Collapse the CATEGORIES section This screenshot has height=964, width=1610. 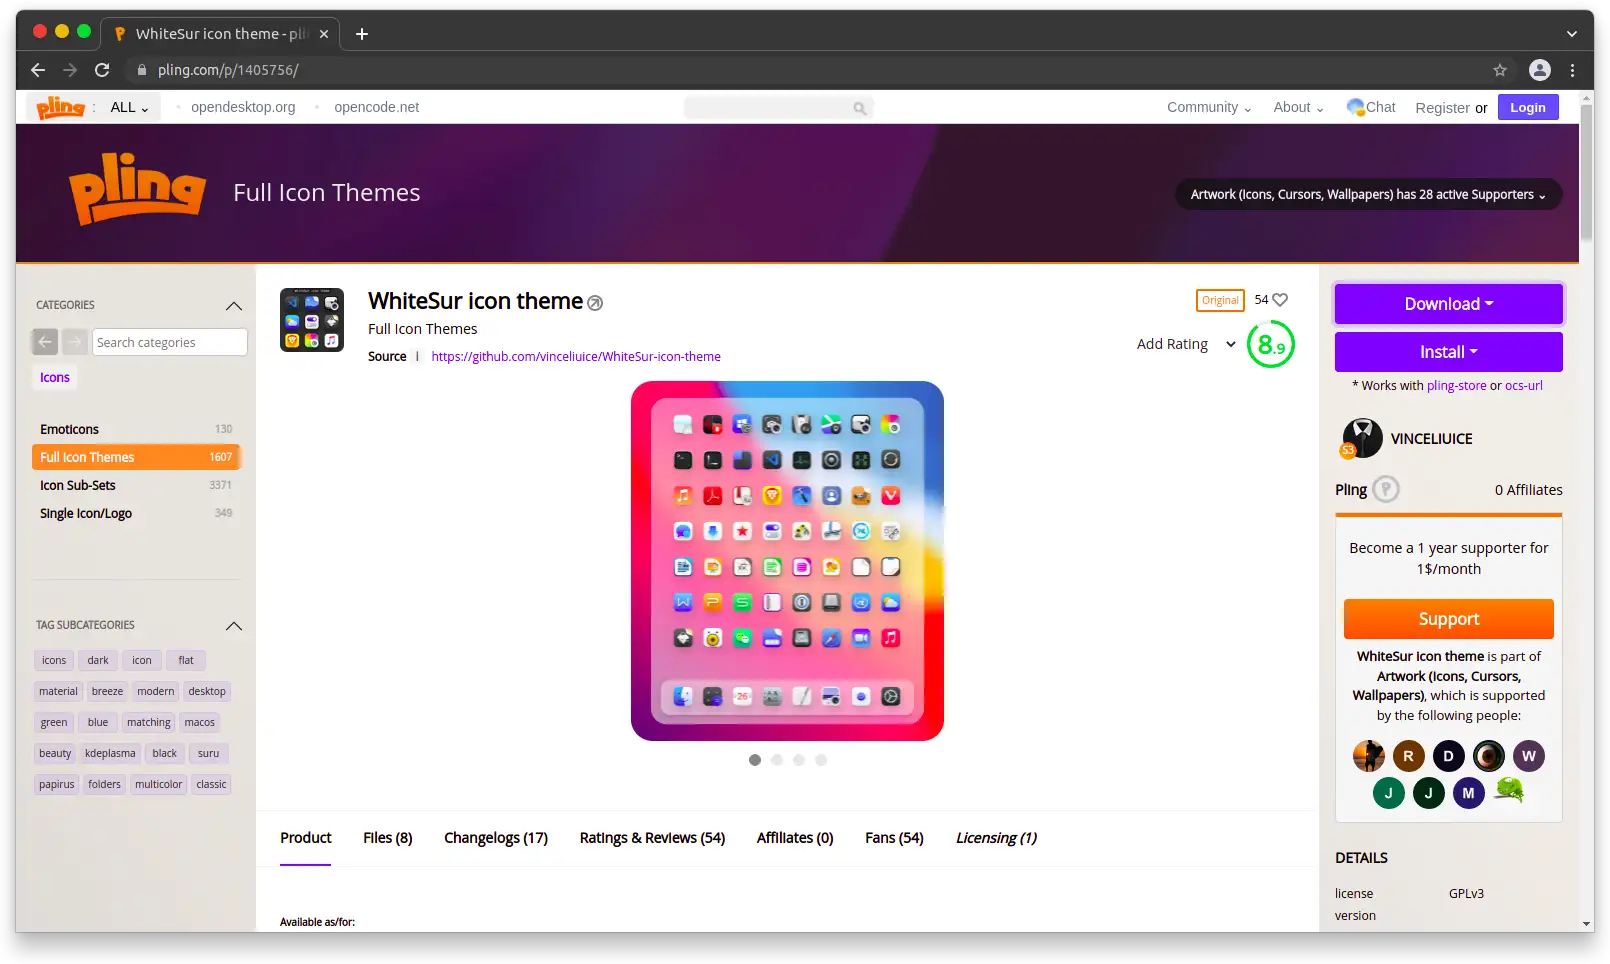pyautogui.click(x=234, y=305)
